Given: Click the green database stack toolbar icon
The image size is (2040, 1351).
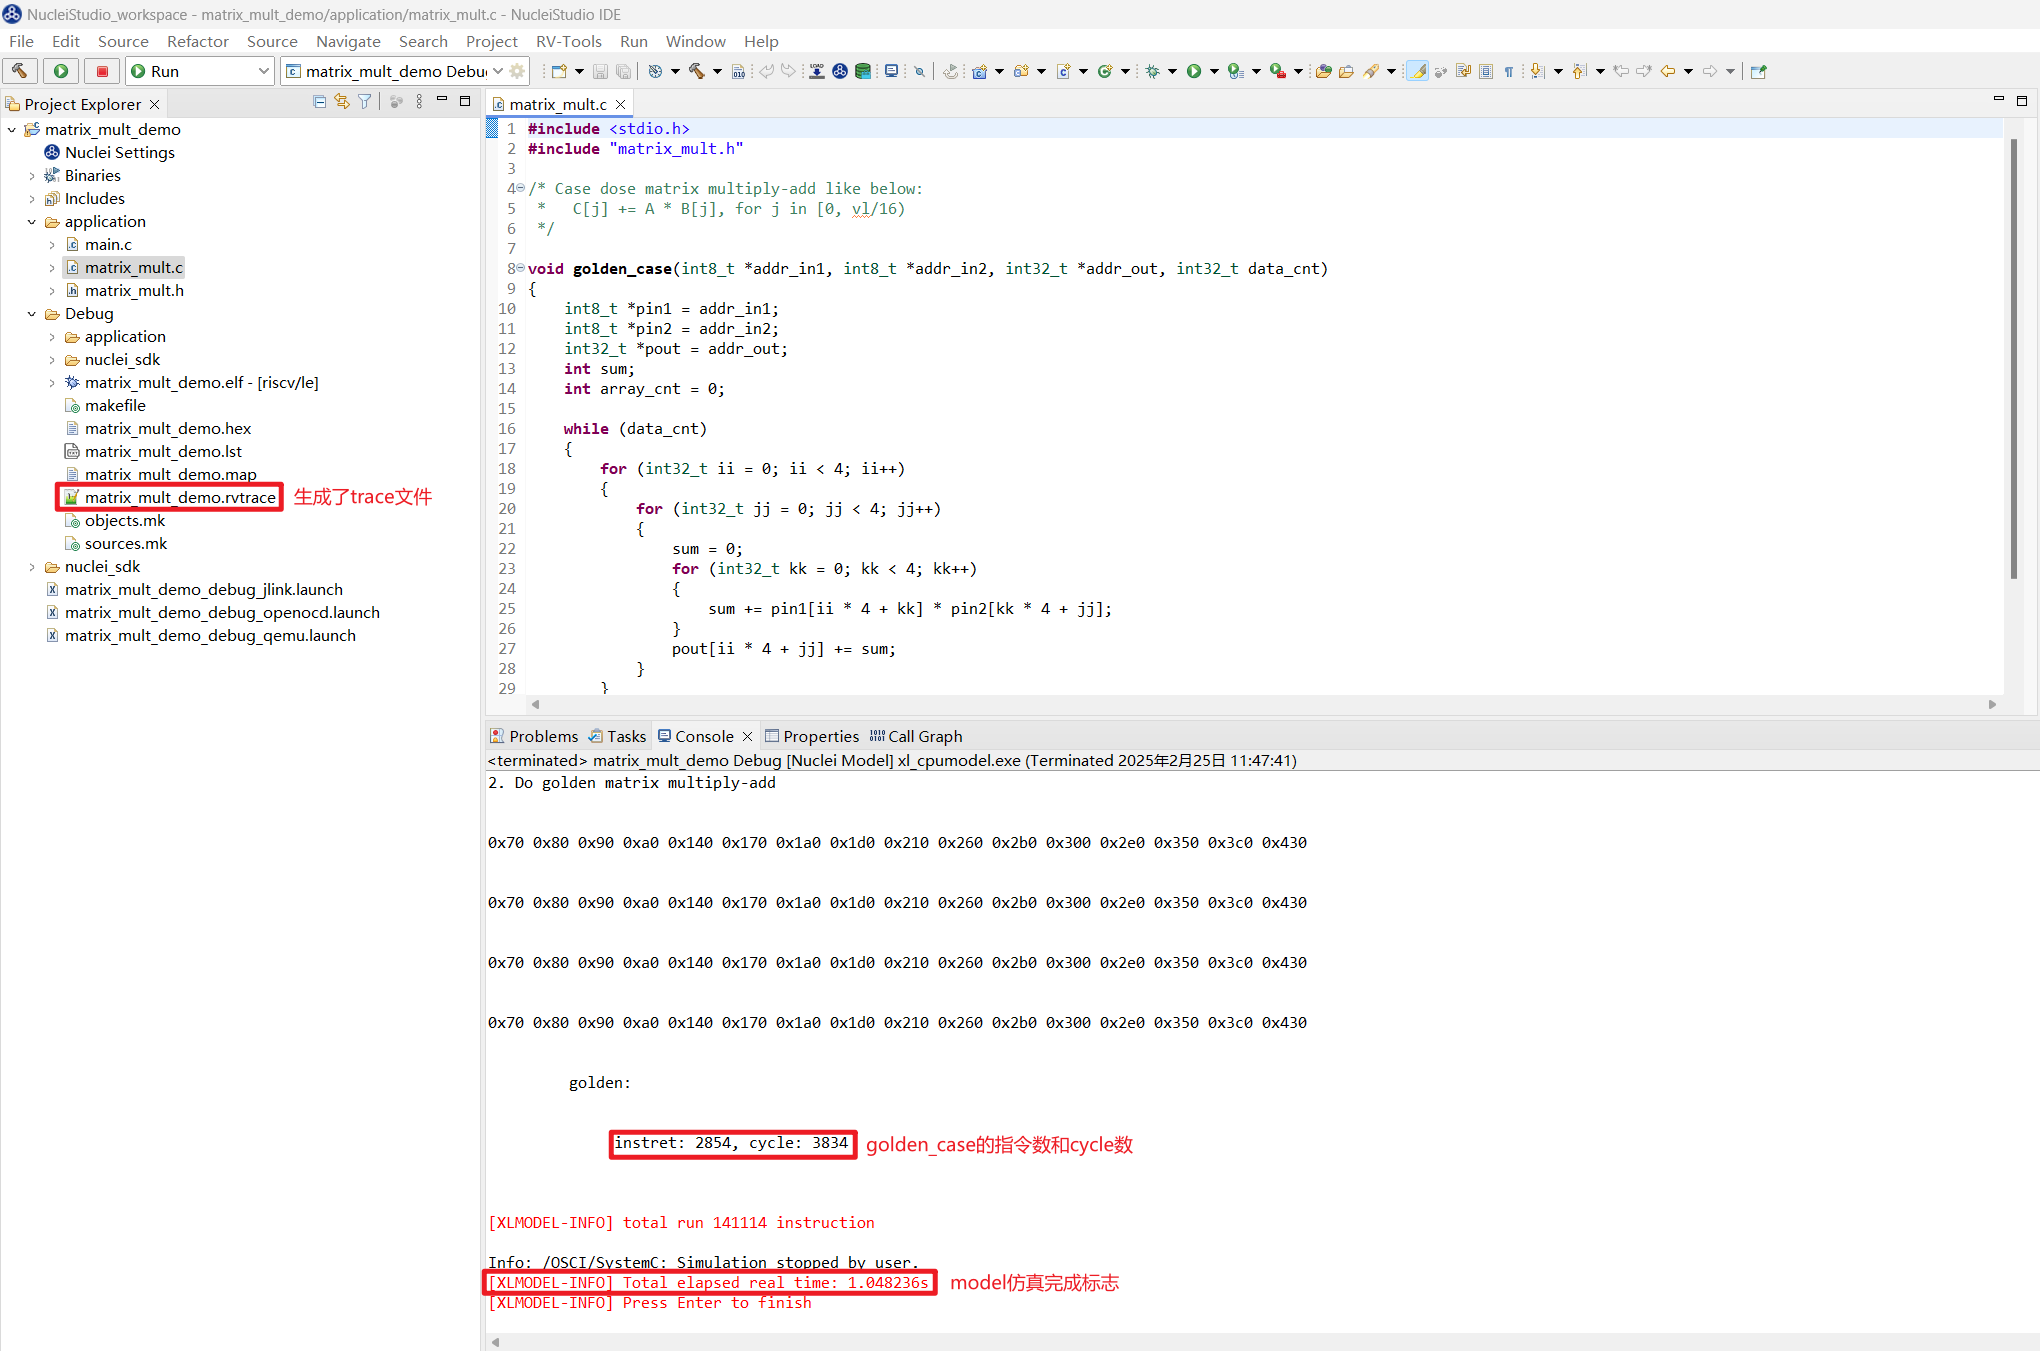Looking at the screenshot, I should [x=863, y=71].
